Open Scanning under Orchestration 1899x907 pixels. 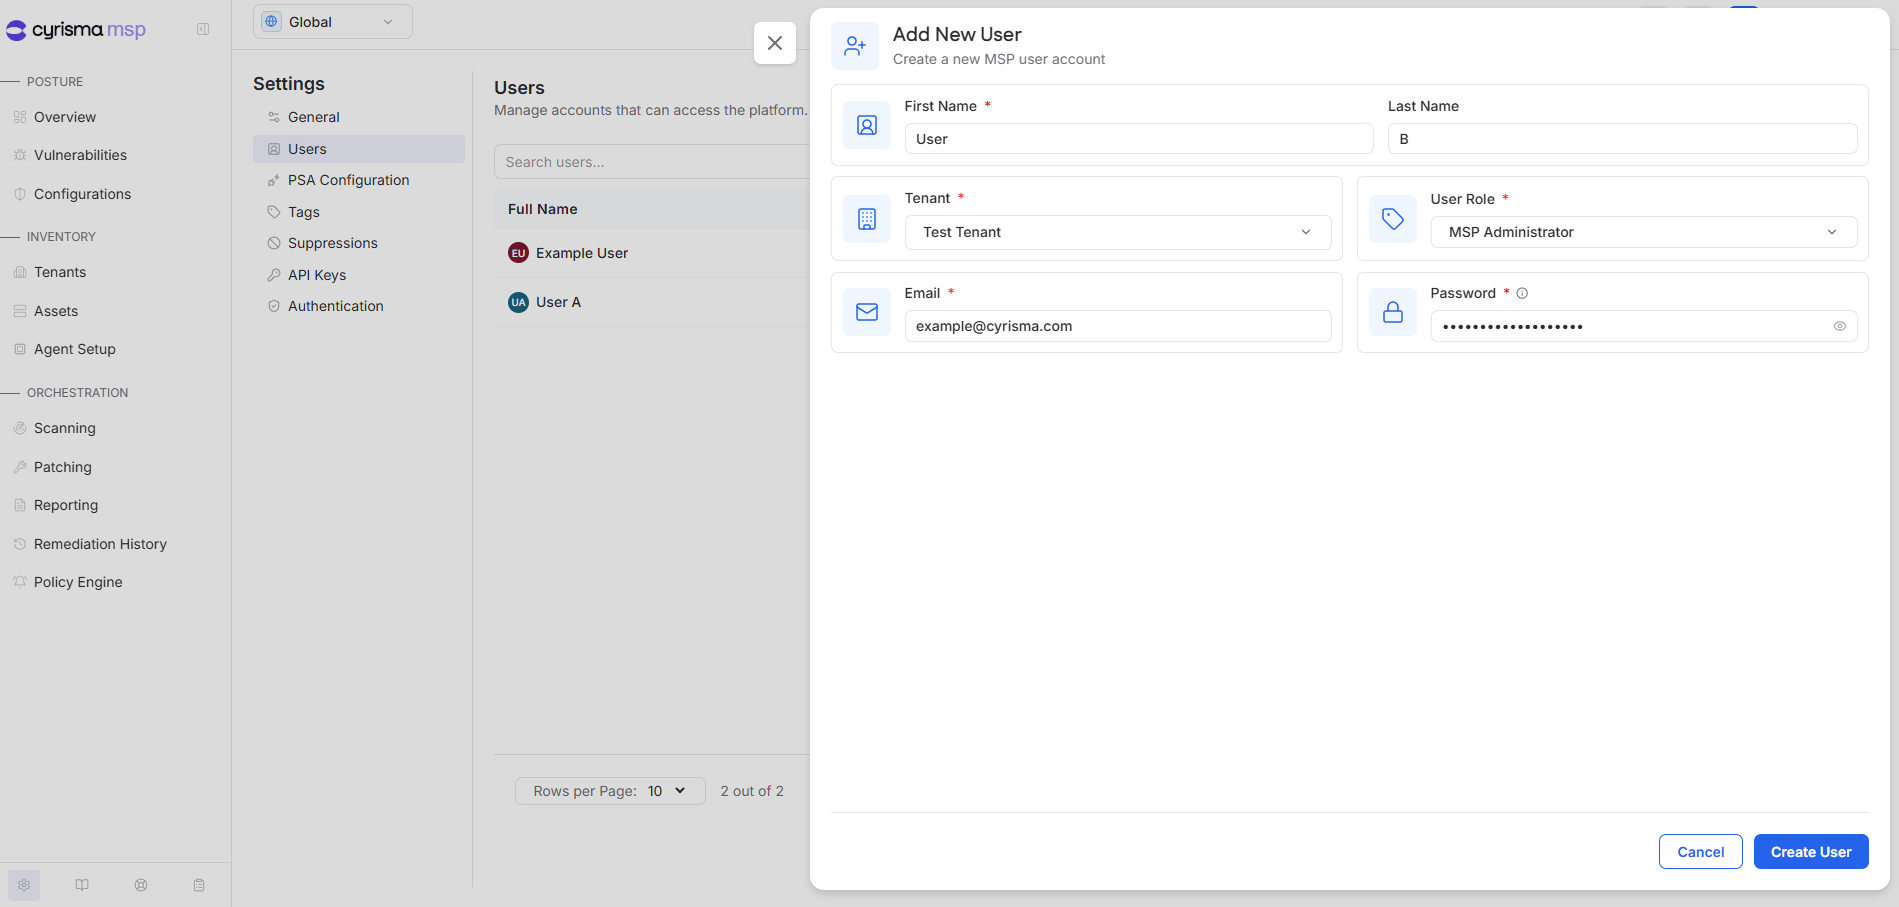[65, 428]
